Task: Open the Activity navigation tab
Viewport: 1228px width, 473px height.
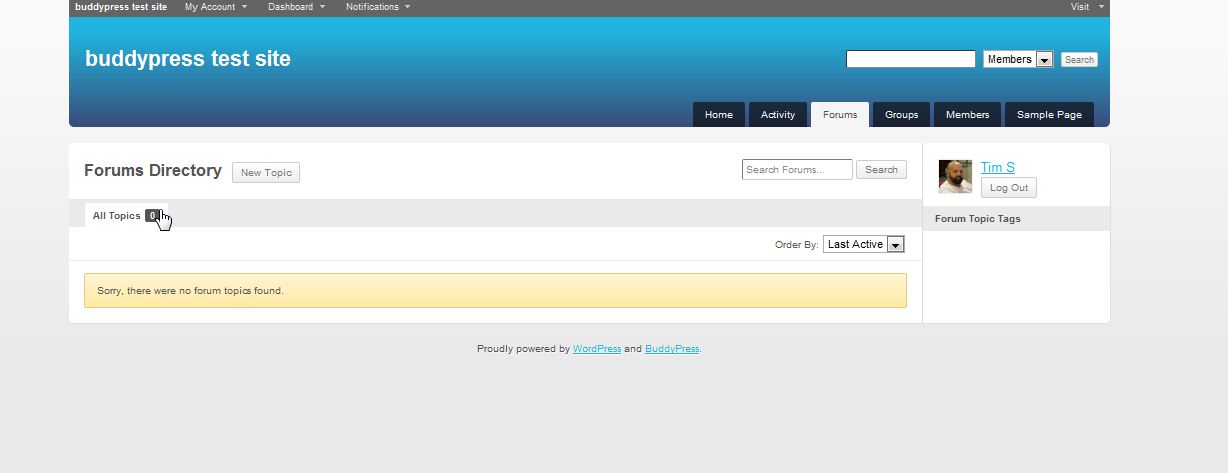Action: (x=778, y=115)
